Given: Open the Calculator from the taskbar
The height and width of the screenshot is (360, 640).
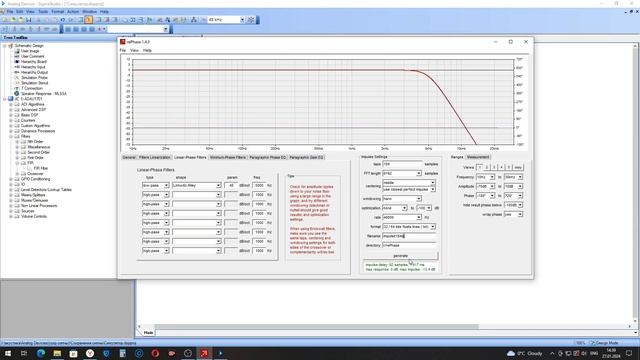Looking at the screenshot, I should pos(122,353).
